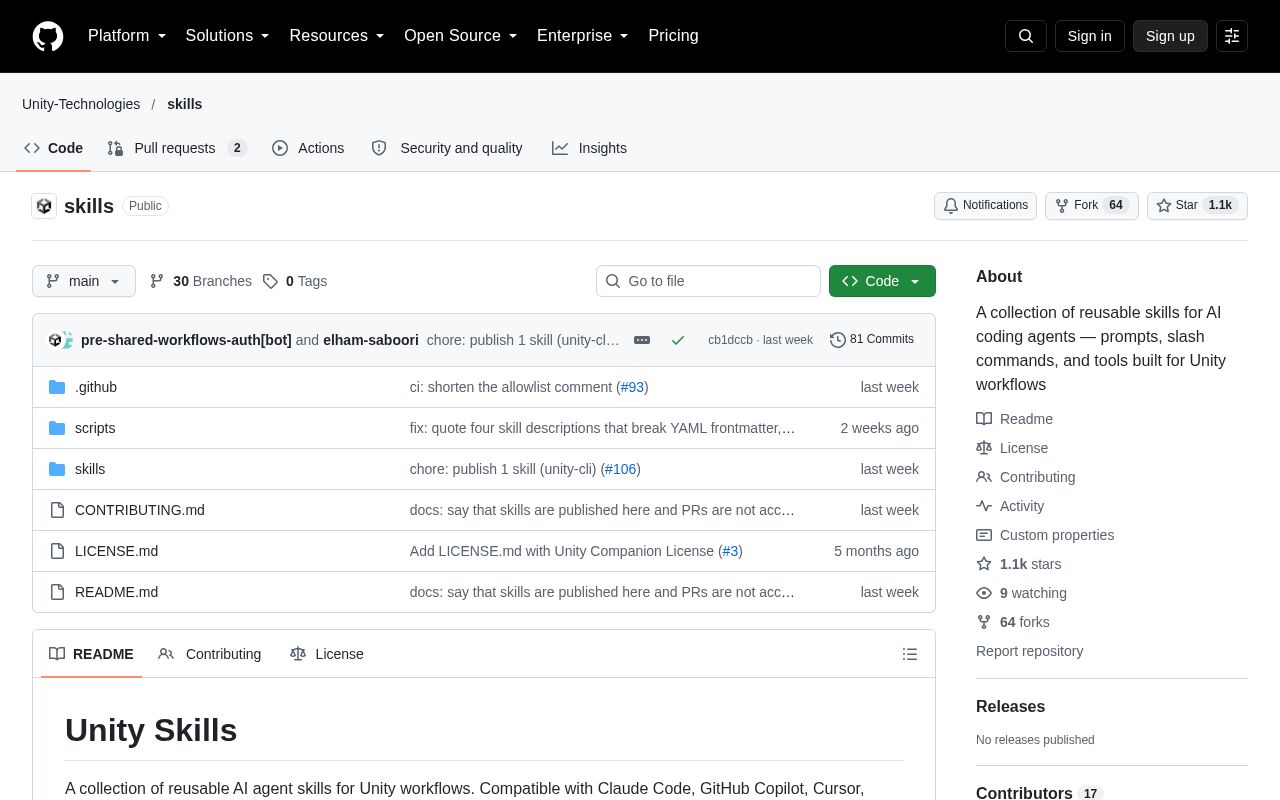Image resolution: width=1280 pixels, height=800 pixels.
Task: Click the search magnifier icon
Action: [x=1026, y=36]
